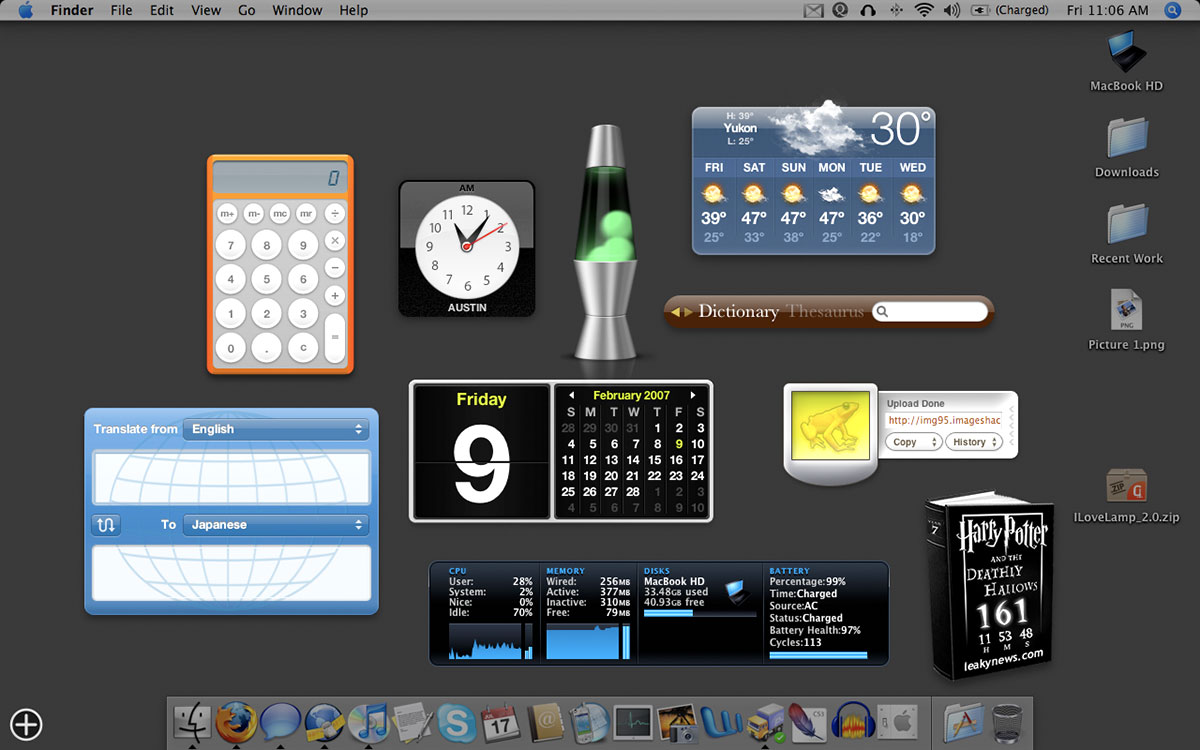Viewport: 1200px width, 750px height.
Task: Open the Trash in the Dock
Action: tap(1008, 722)
